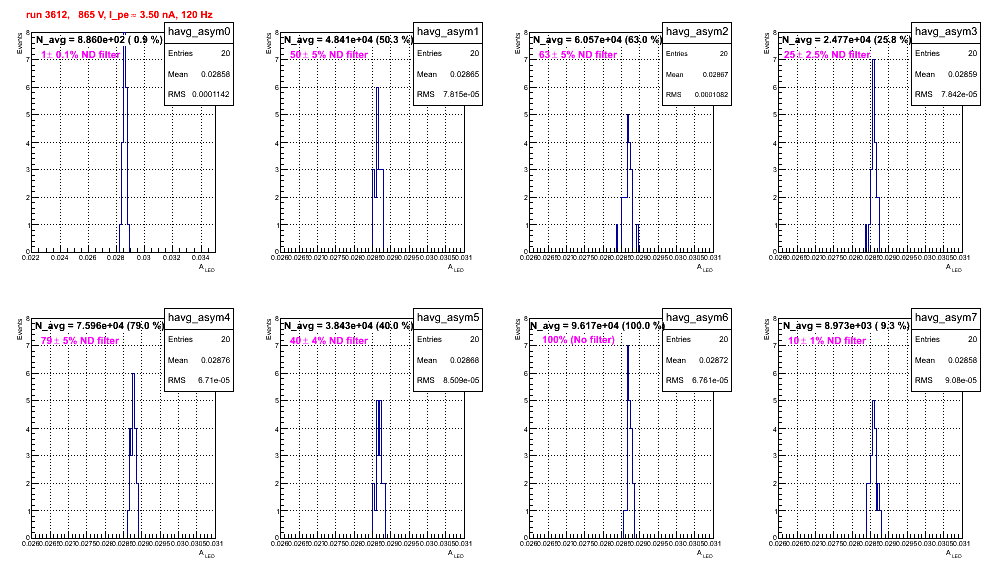Click the magenta 100% (No filter) label

point(579,340)
